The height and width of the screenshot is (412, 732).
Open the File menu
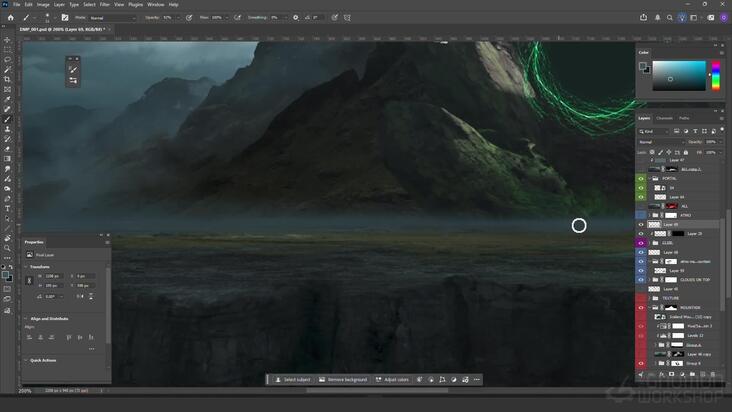(x=16, y=4)
